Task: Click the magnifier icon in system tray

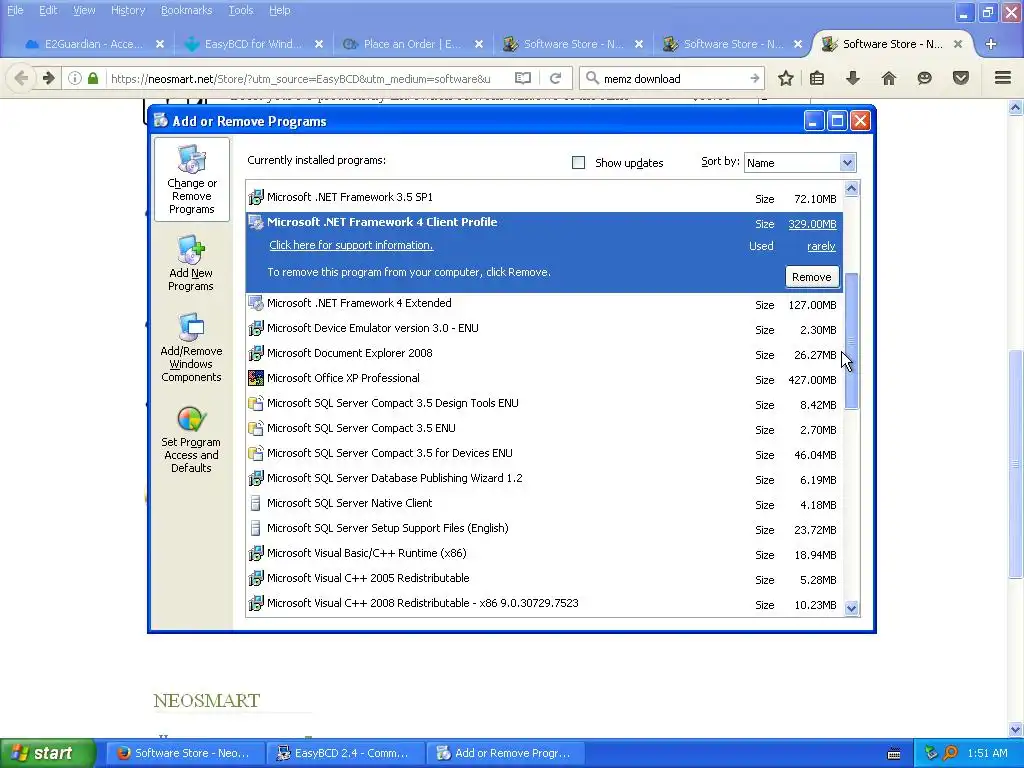Action: tap(950, 753)
